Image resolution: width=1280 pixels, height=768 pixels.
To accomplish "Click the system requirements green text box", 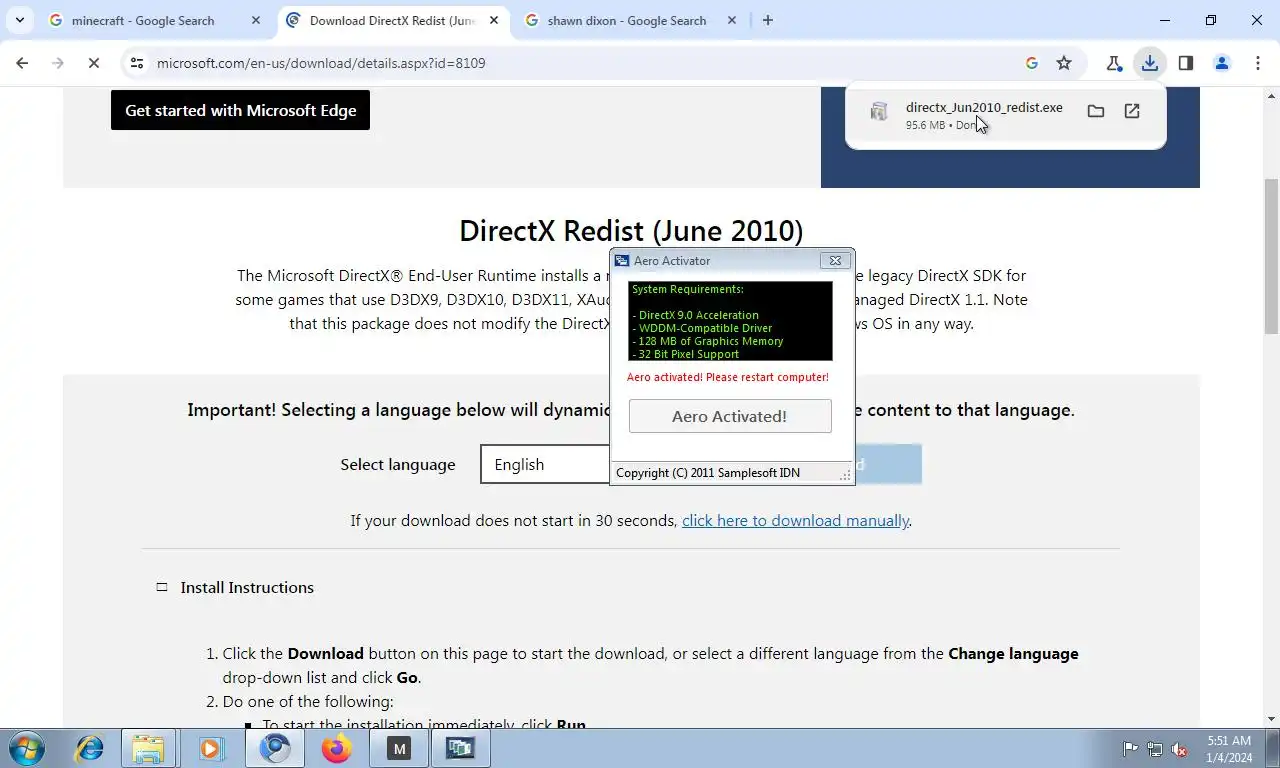I will (730, 321).
